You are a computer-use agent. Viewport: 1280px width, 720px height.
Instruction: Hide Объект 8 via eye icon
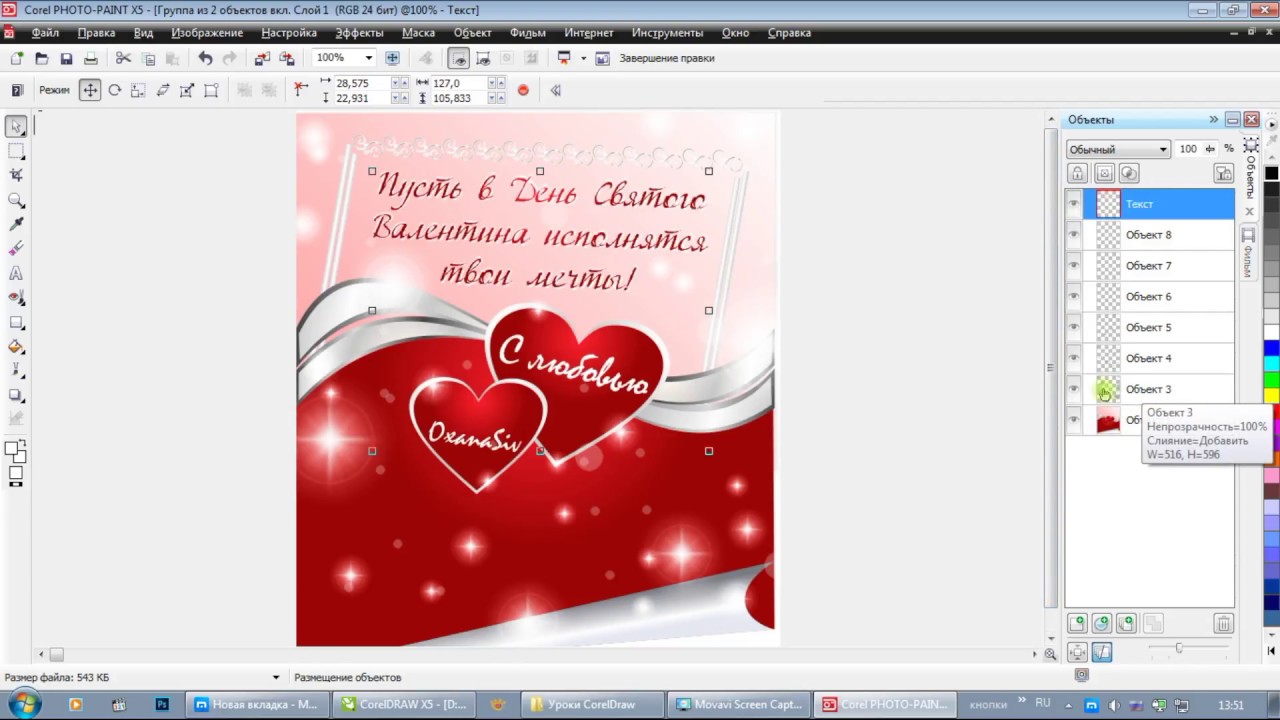[1074, 235]
